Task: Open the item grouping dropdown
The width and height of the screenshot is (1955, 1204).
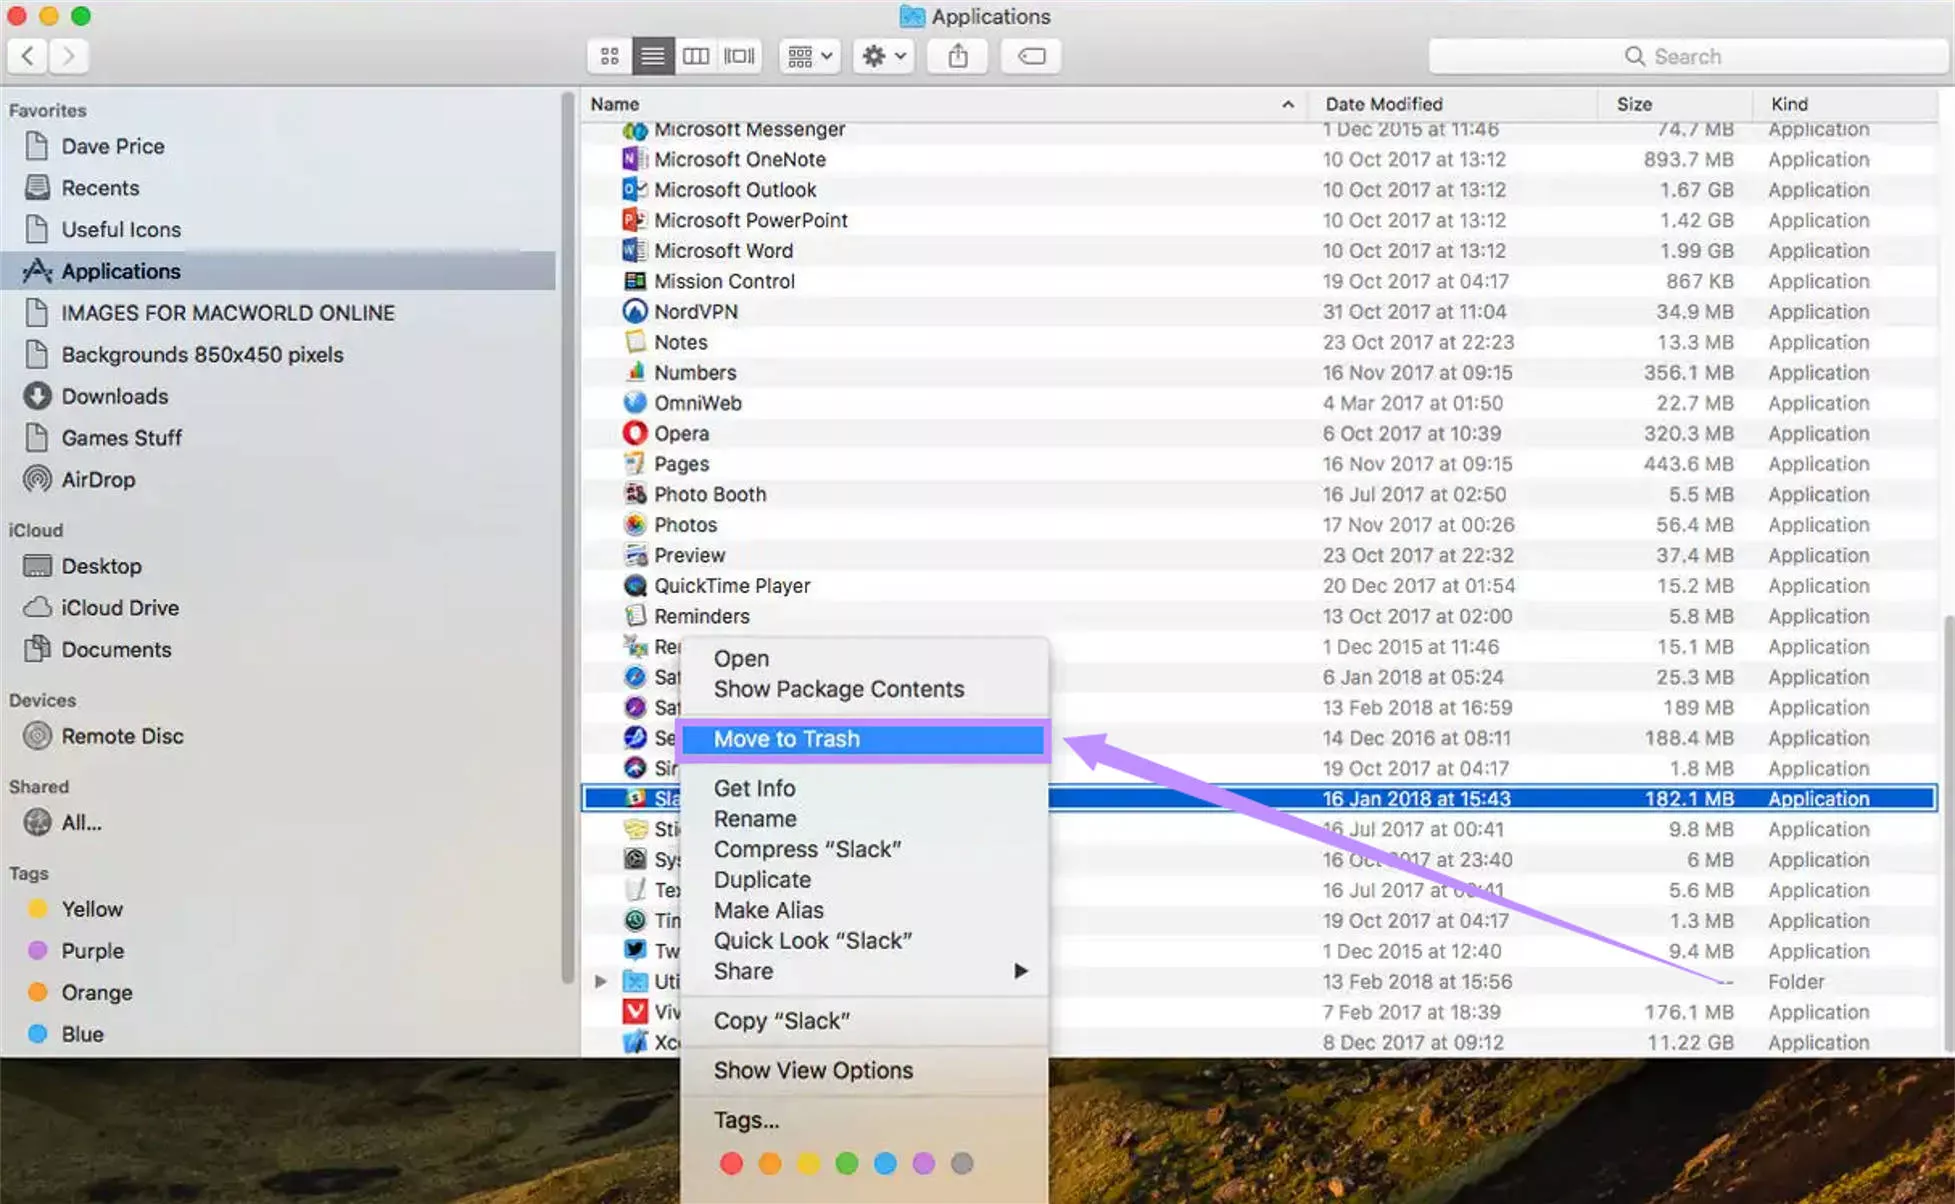Action: [x=808, y=56]
